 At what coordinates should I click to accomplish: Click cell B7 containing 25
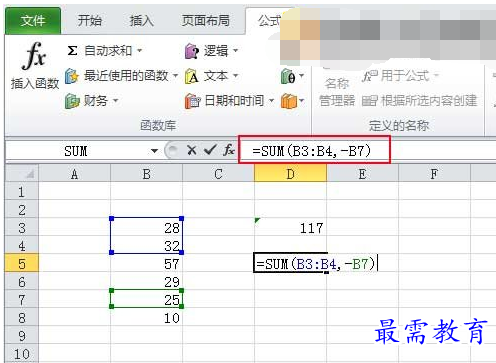[x=146, y=300]
